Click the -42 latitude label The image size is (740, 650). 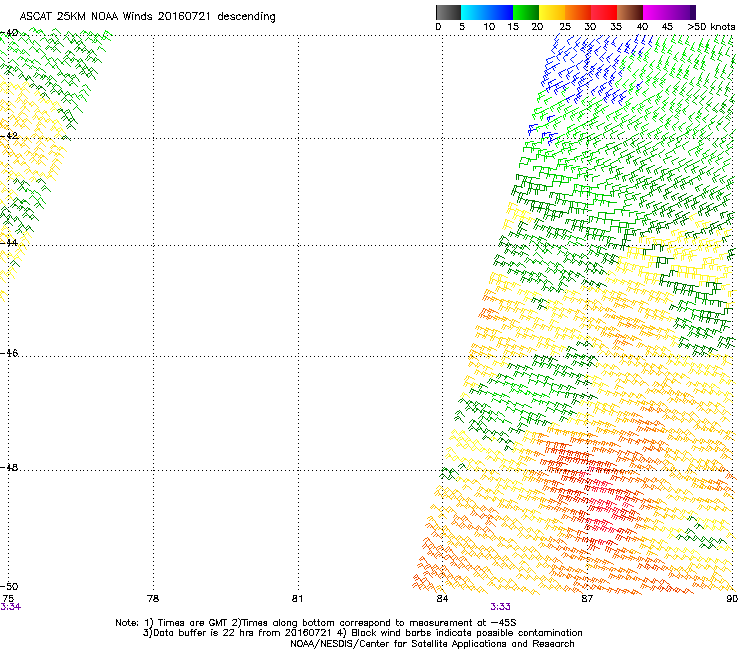9,135
